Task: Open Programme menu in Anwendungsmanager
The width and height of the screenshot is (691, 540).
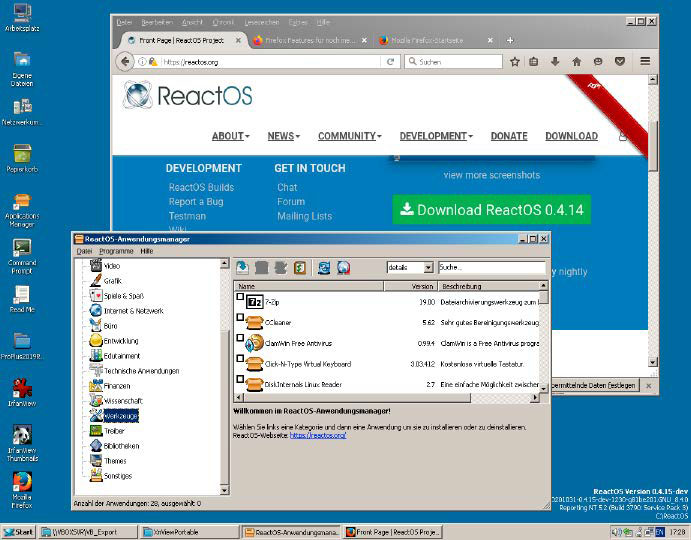Action: click(x=116, y=251)
